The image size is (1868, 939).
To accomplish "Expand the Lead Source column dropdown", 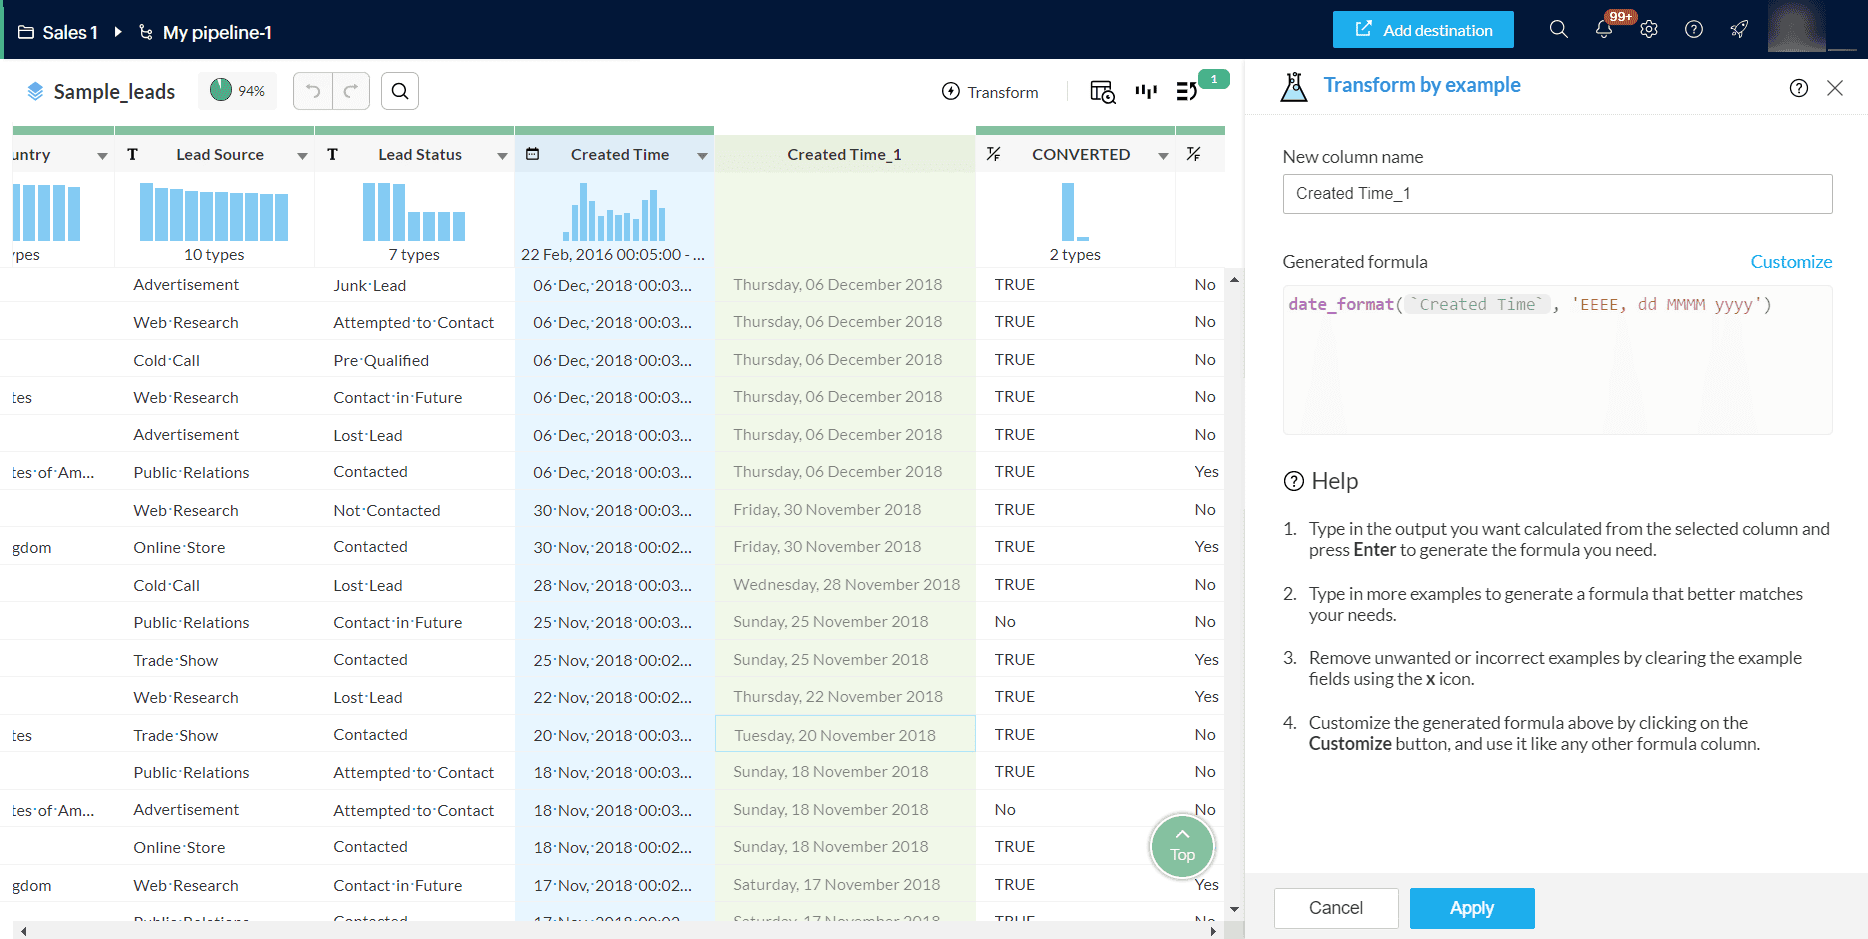I will [x=302, y=156].
